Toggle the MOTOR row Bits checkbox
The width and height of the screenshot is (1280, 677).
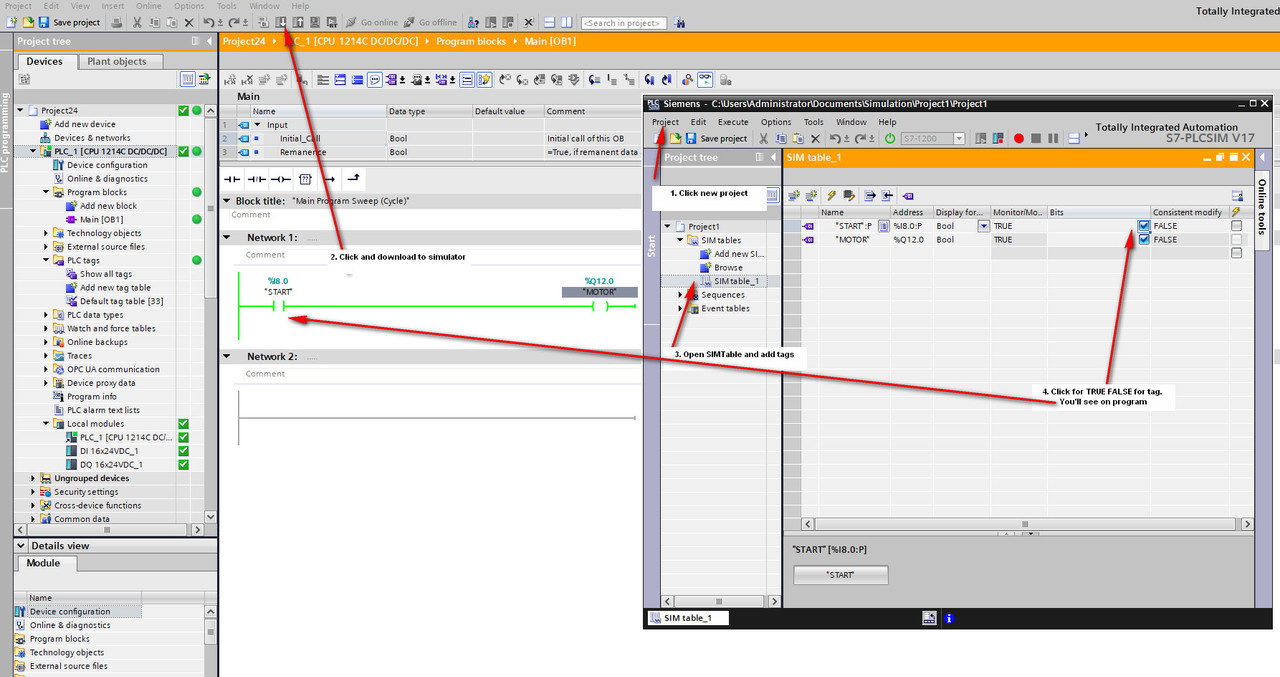click(x=1143, y=239)
